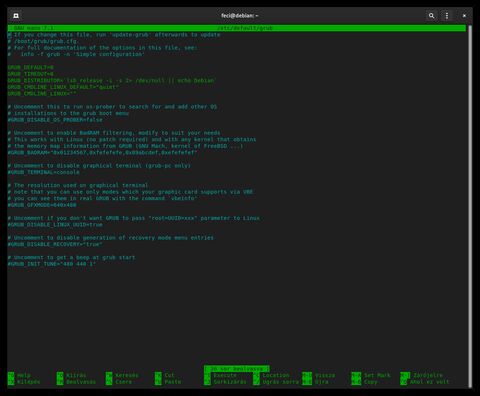Click the Execute shortcut in nano's footer
480x396 pixels.
click(220, 375)
